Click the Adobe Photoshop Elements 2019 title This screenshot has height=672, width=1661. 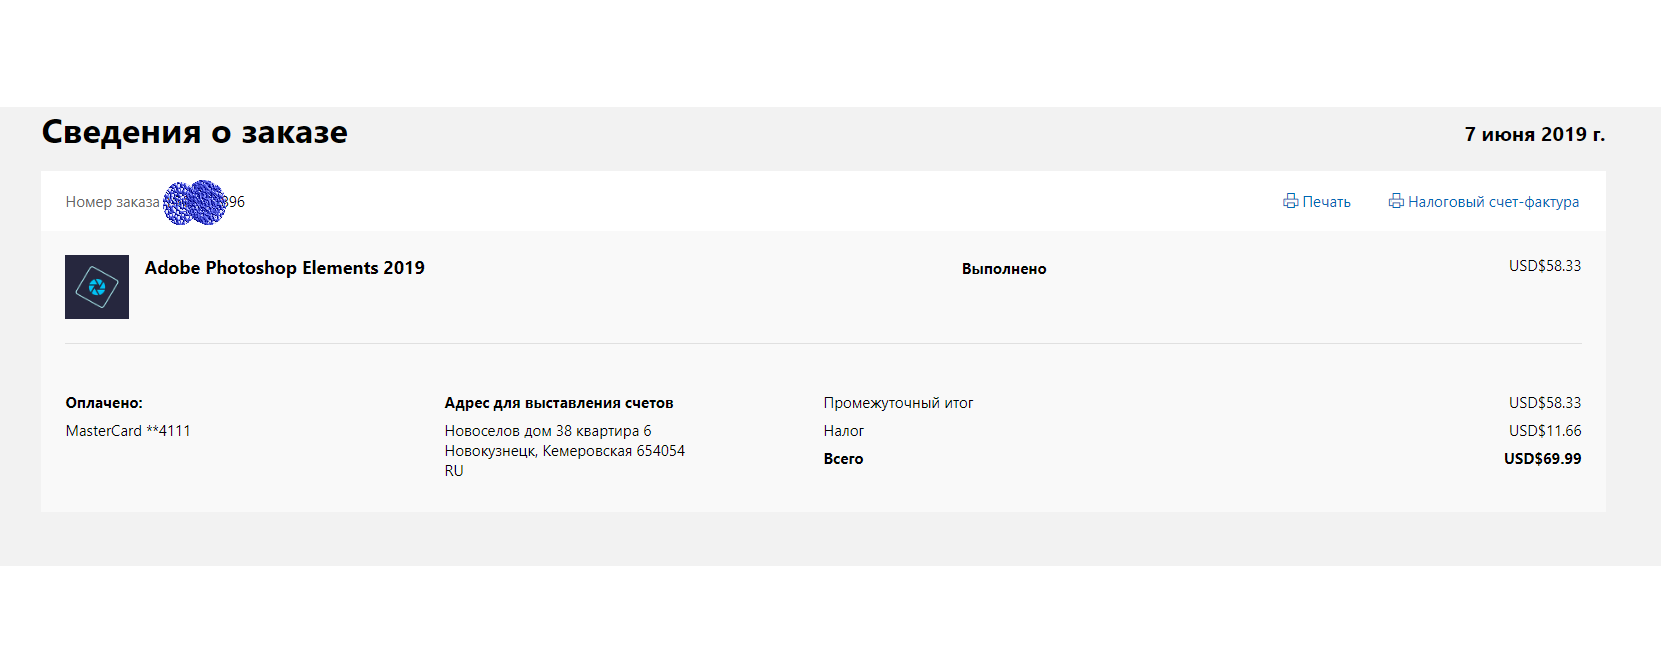coord(284,268)
